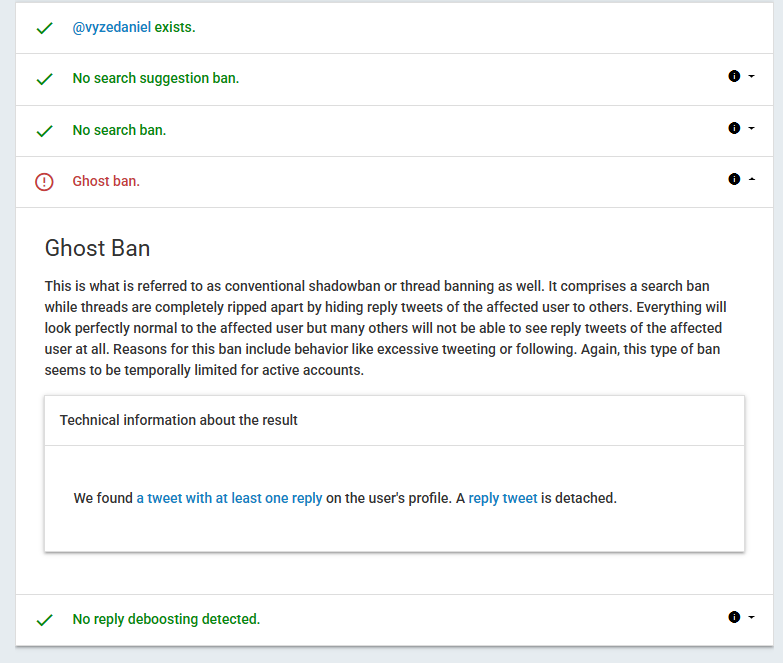Click the info icon in 'Ghost ban' row
Viewport: 783px width, 663px height.
(x=734, y=179)
